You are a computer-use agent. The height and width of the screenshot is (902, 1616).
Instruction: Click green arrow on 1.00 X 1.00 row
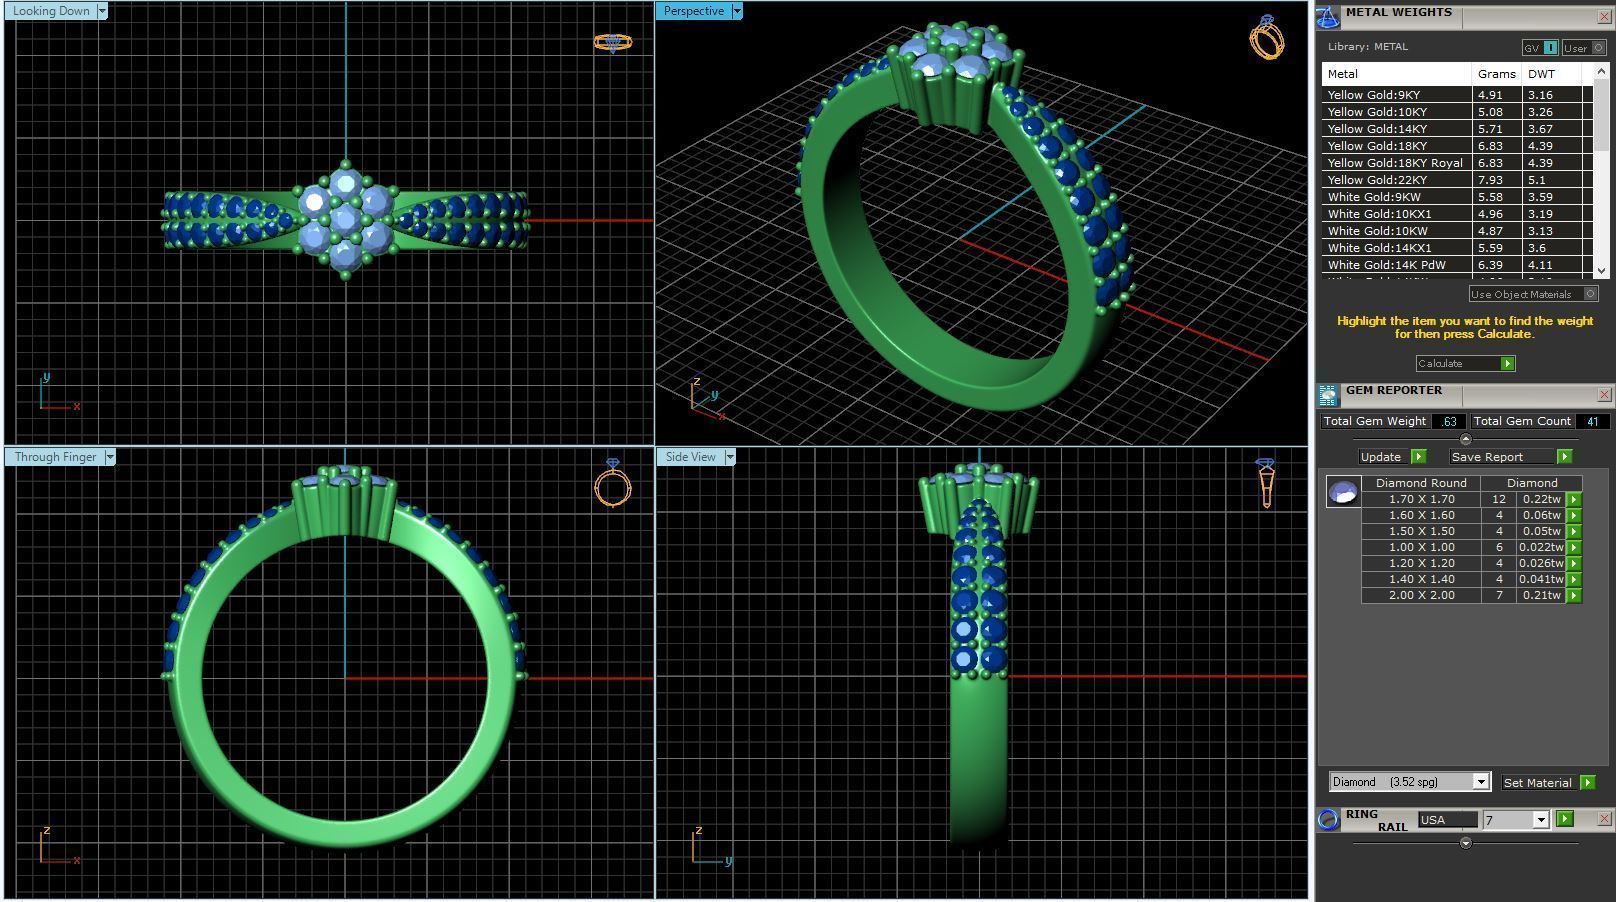pos(1573,547)
